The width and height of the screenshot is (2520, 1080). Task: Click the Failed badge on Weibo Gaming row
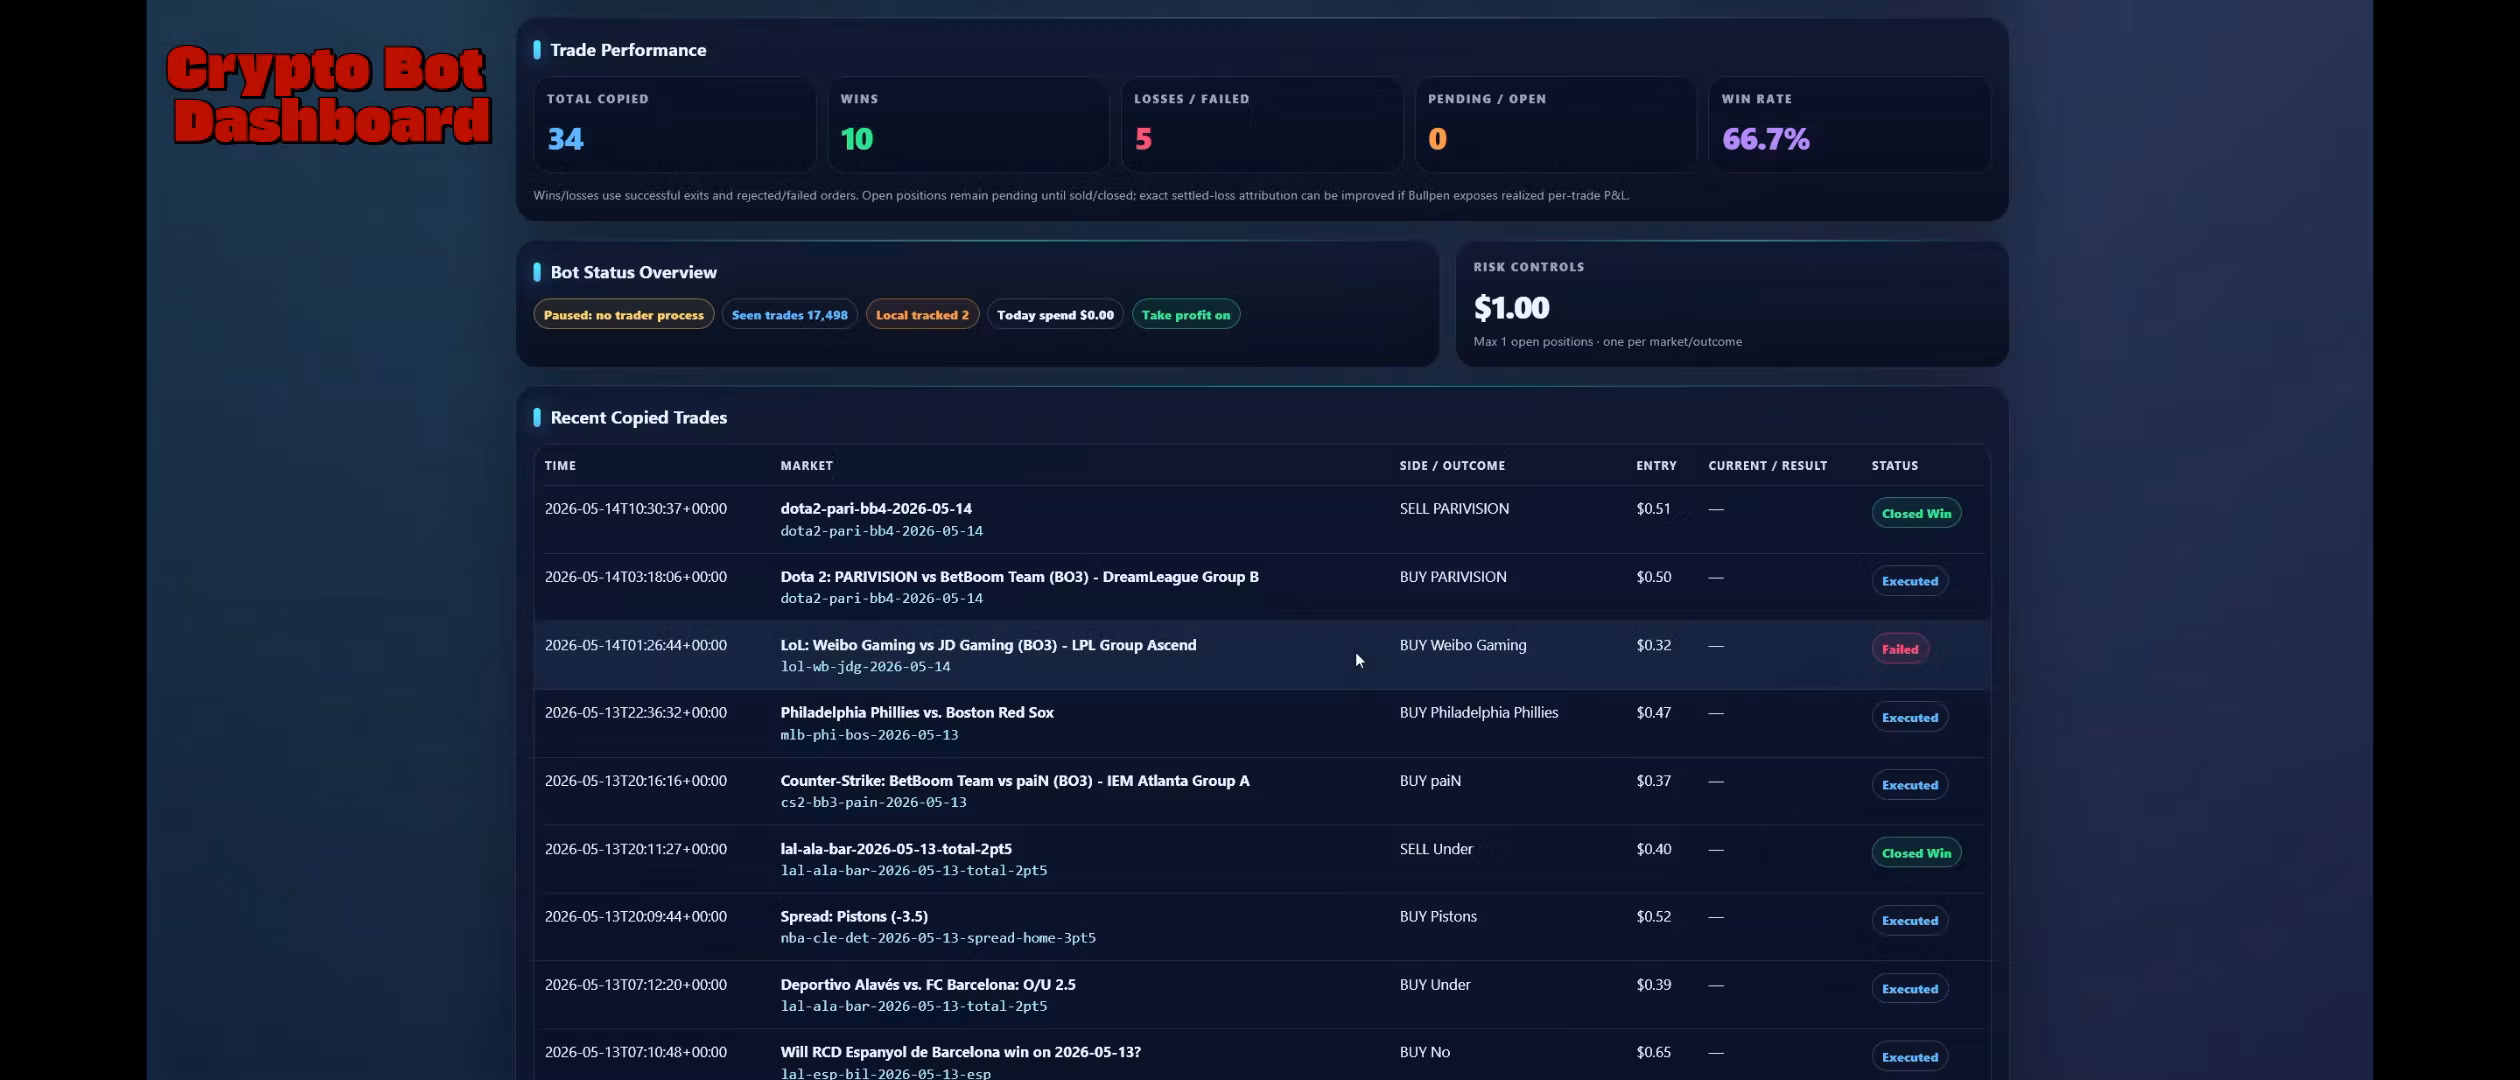(x=1900, y=649)
